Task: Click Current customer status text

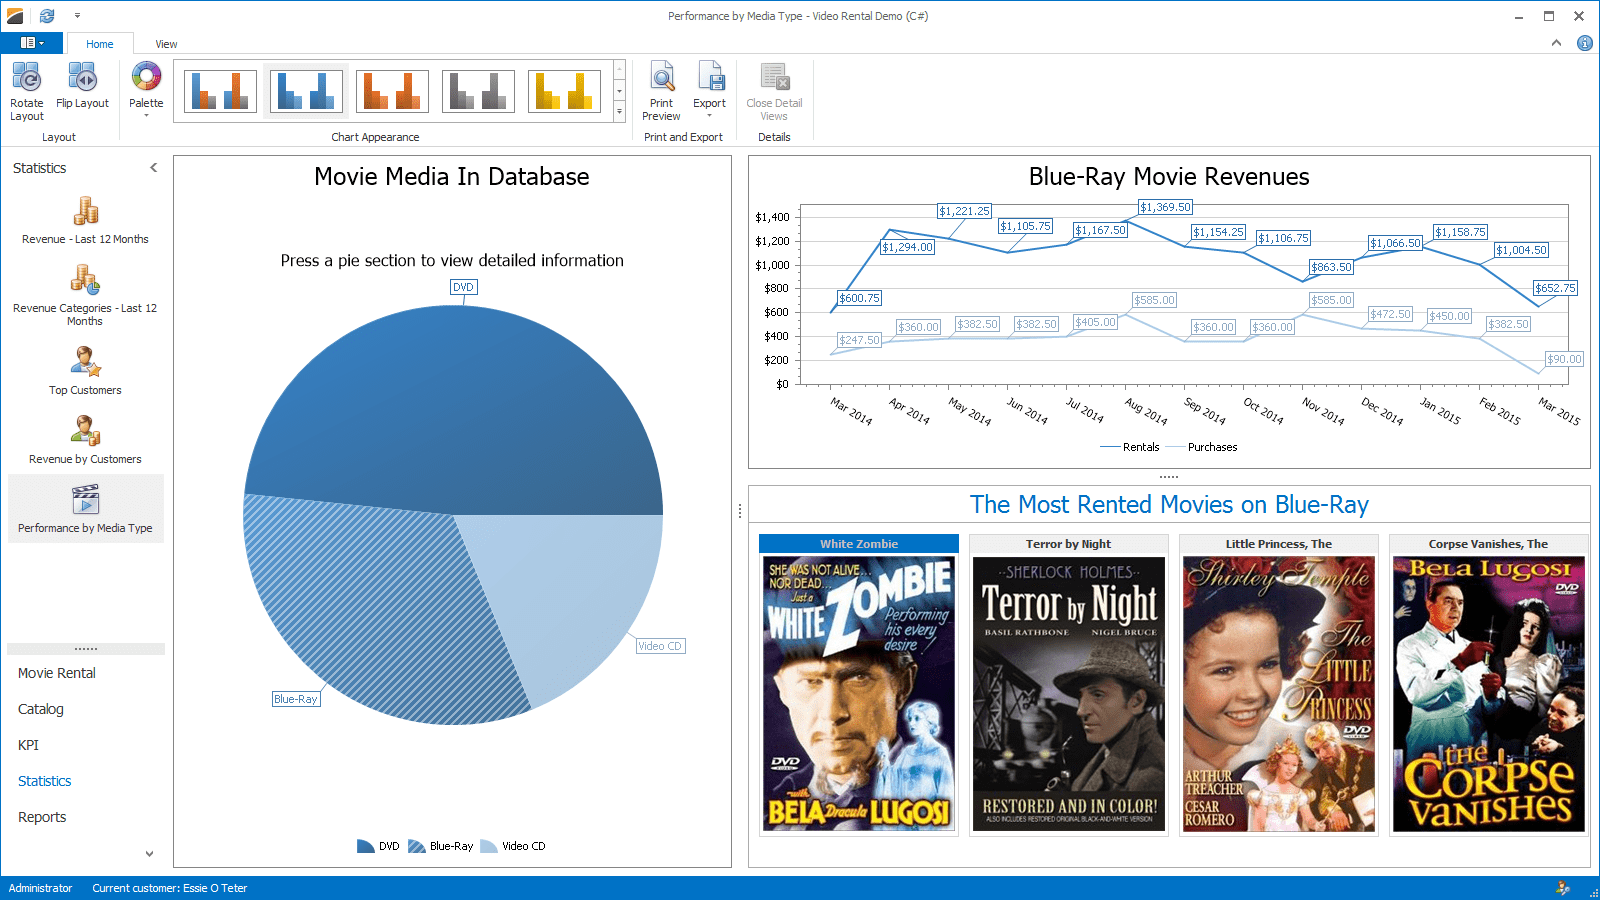Action: click(x=170, y=888)
